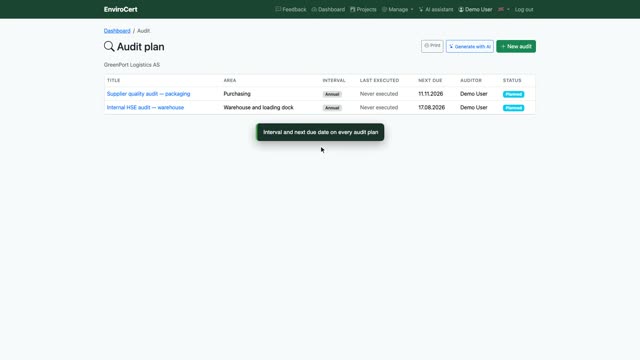Click next due date 17.08.2026
Viewport: 640px width, 360px height.
coord(431,107)
